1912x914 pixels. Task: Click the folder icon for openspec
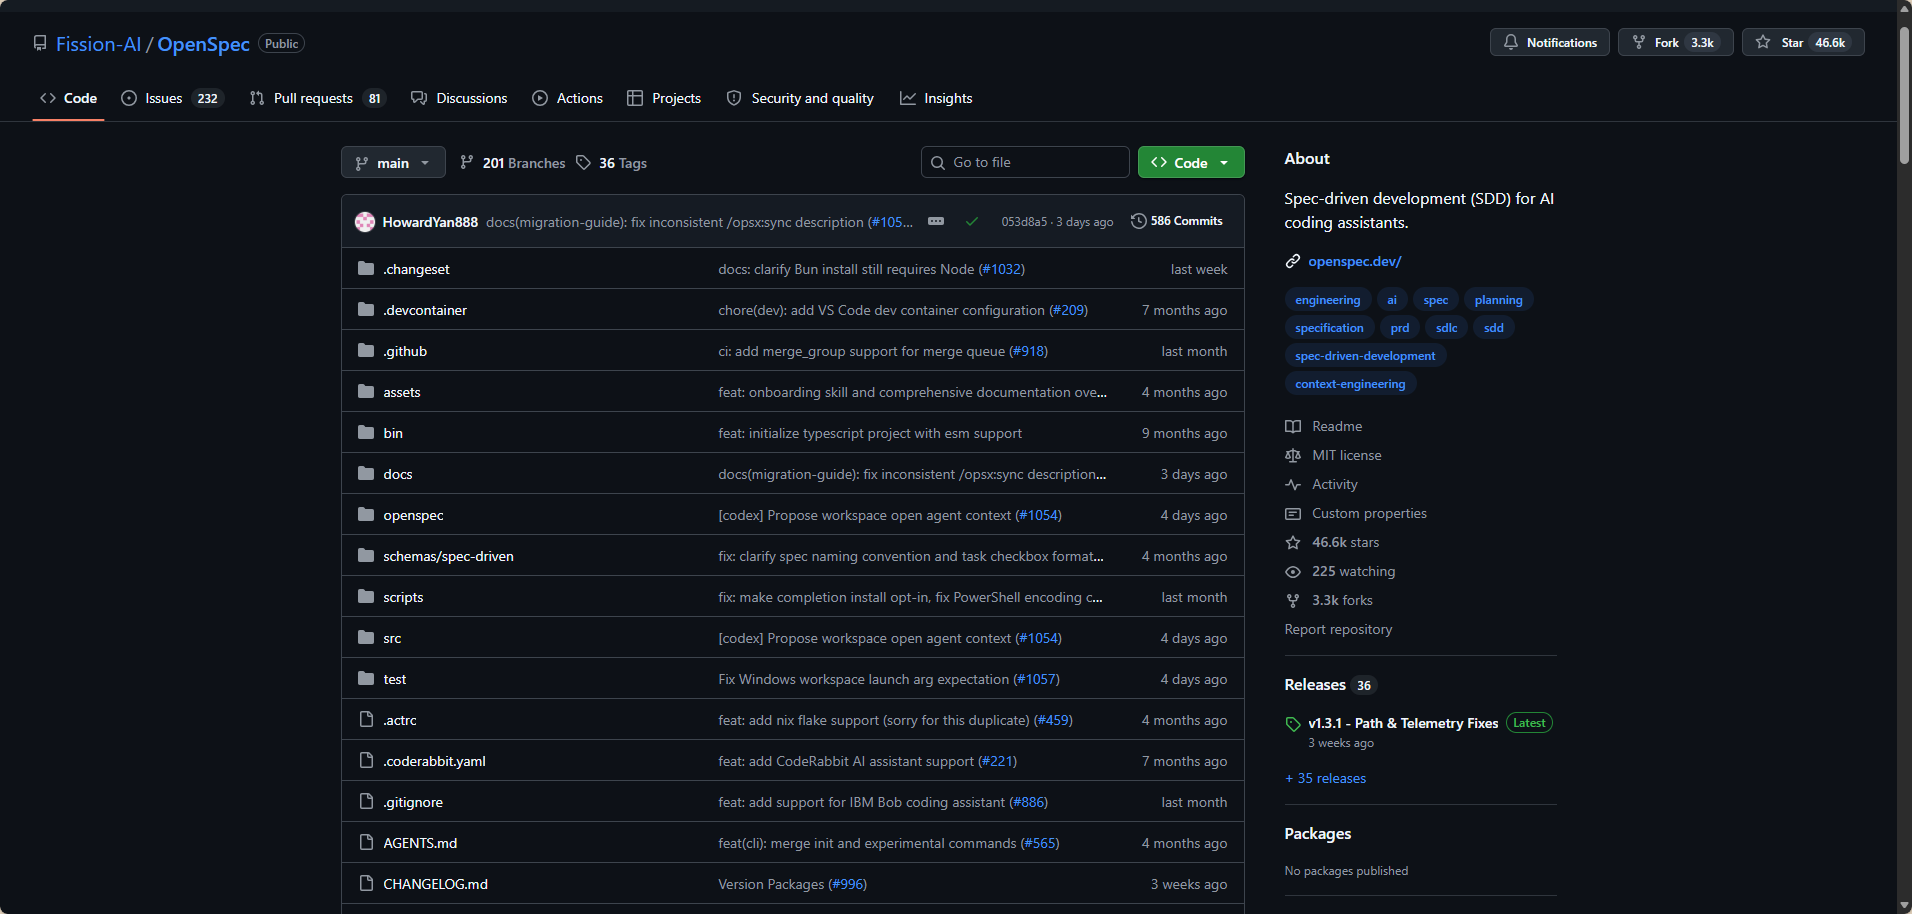pyautogui.click(x=366, y=515)
